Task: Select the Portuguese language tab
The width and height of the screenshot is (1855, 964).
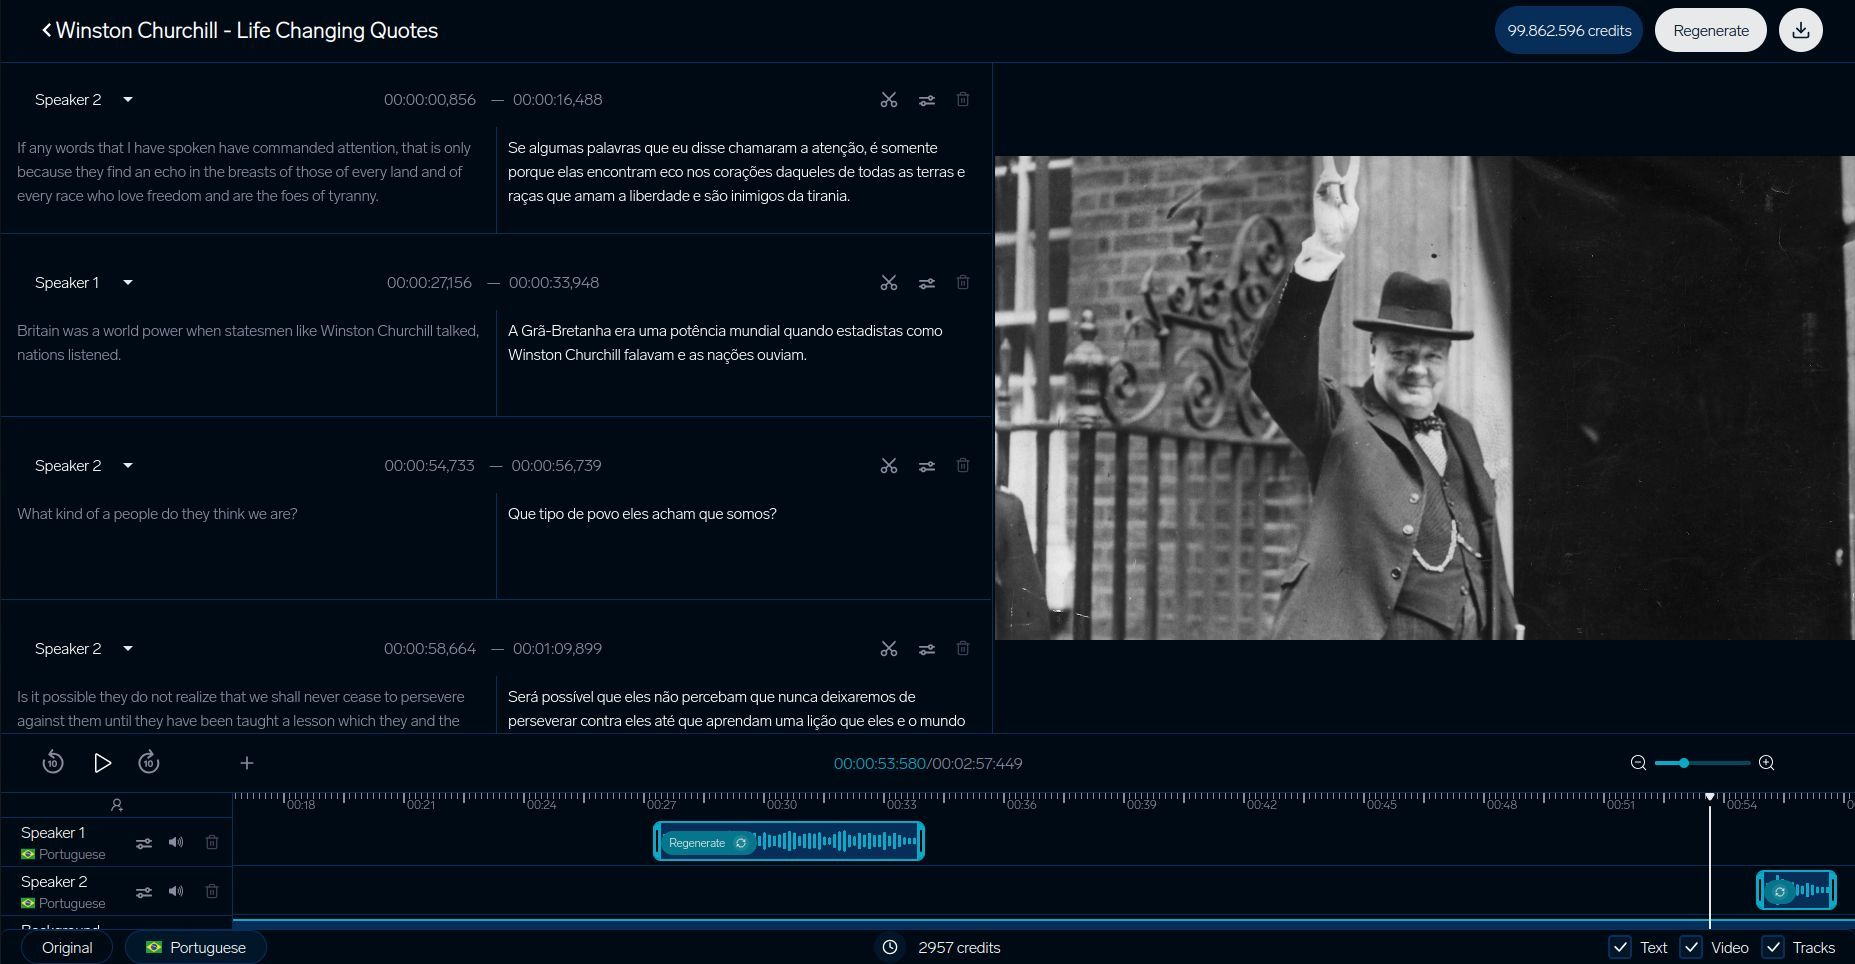Action: pos(196,947)
